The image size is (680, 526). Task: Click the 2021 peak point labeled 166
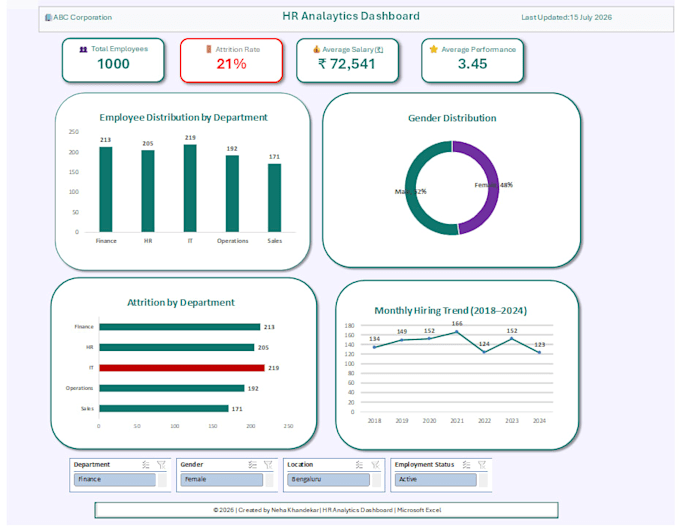click(x=457, y=332)
